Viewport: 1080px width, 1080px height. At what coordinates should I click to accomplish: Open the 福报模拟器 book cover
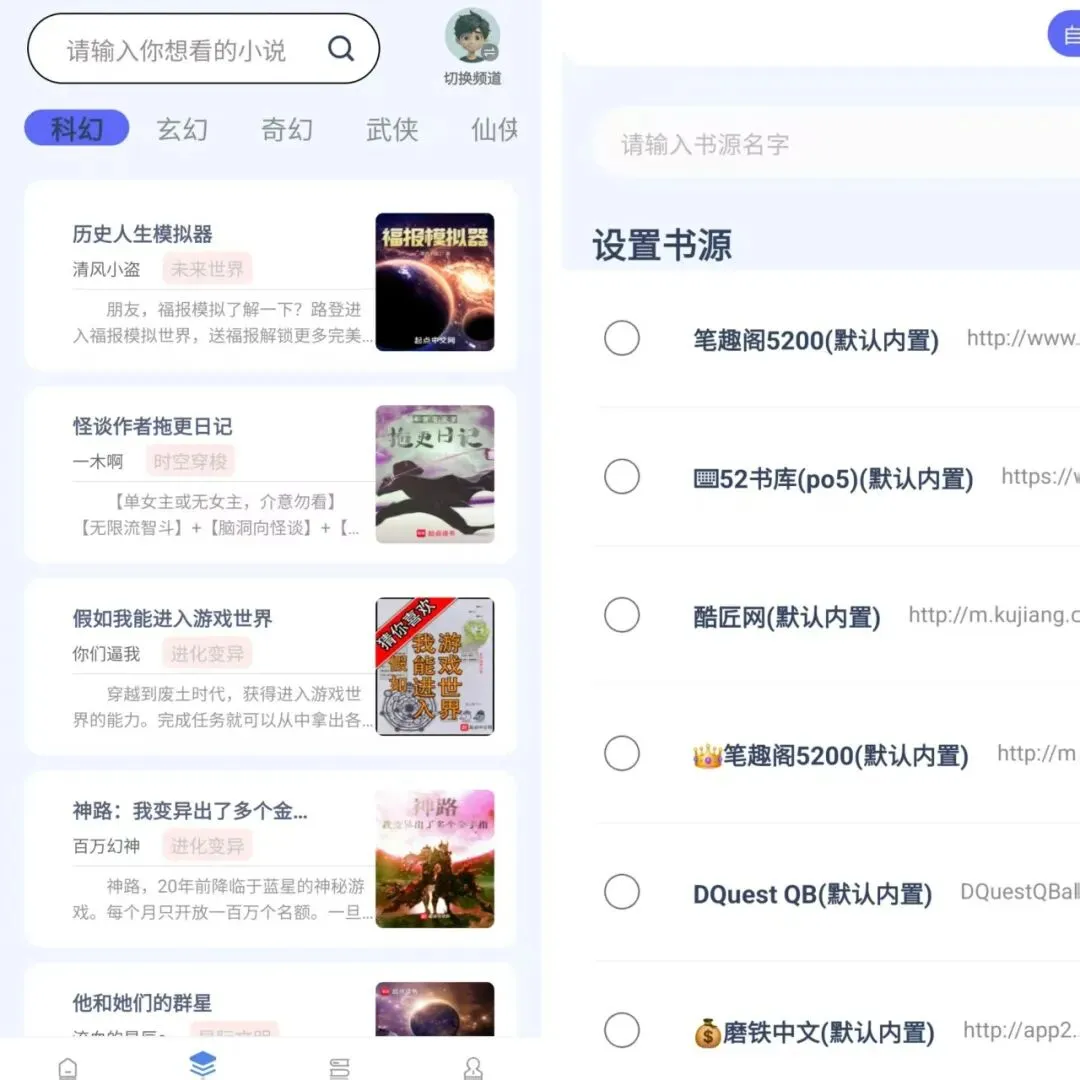[435, 282]
